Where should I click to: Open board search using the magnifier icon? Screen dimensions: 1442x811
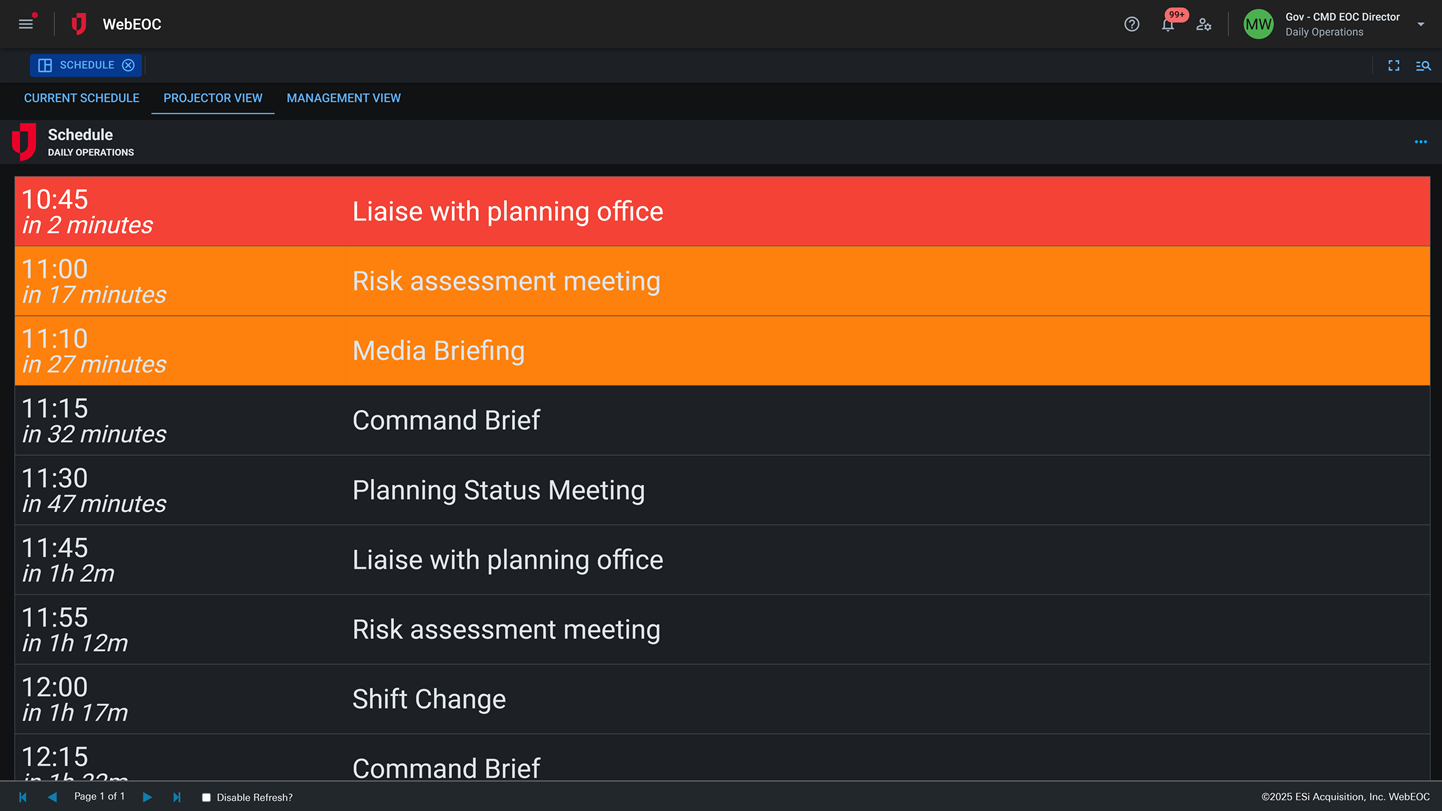(x=1424, y=65)
